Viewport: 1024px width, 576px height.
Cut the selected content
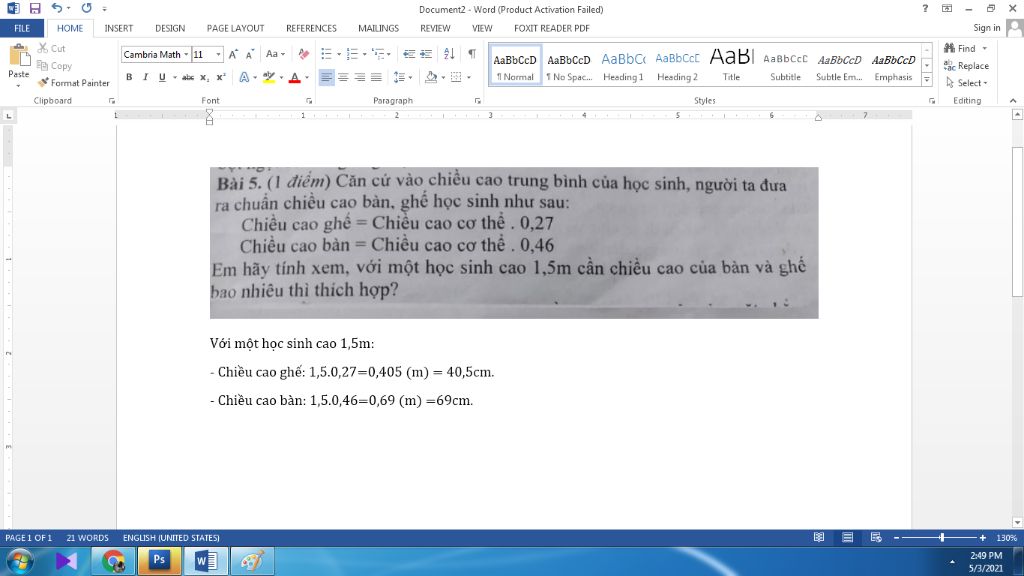click(x=52, y=48)
